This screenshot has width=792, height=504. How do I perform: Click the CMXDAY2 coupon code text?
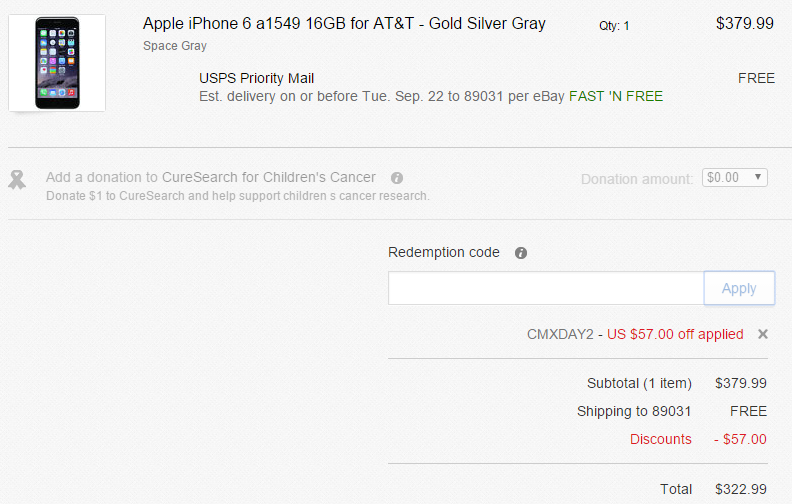(x=560, y=334)
